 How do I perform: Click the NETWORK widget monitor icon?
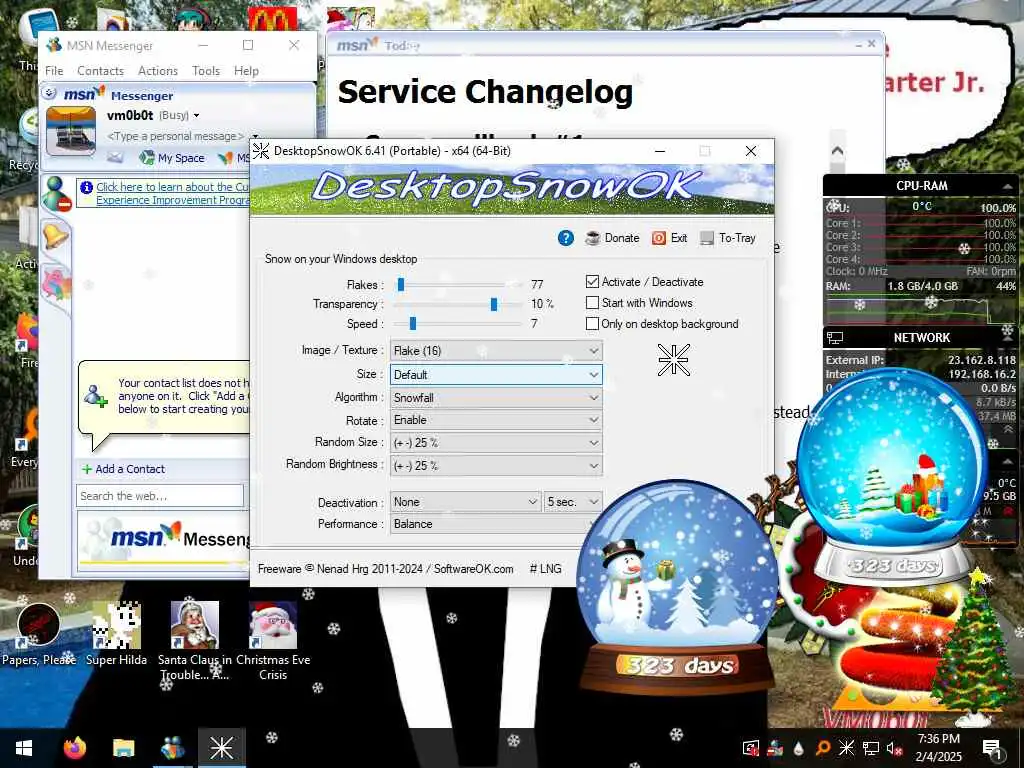[835, 338]
